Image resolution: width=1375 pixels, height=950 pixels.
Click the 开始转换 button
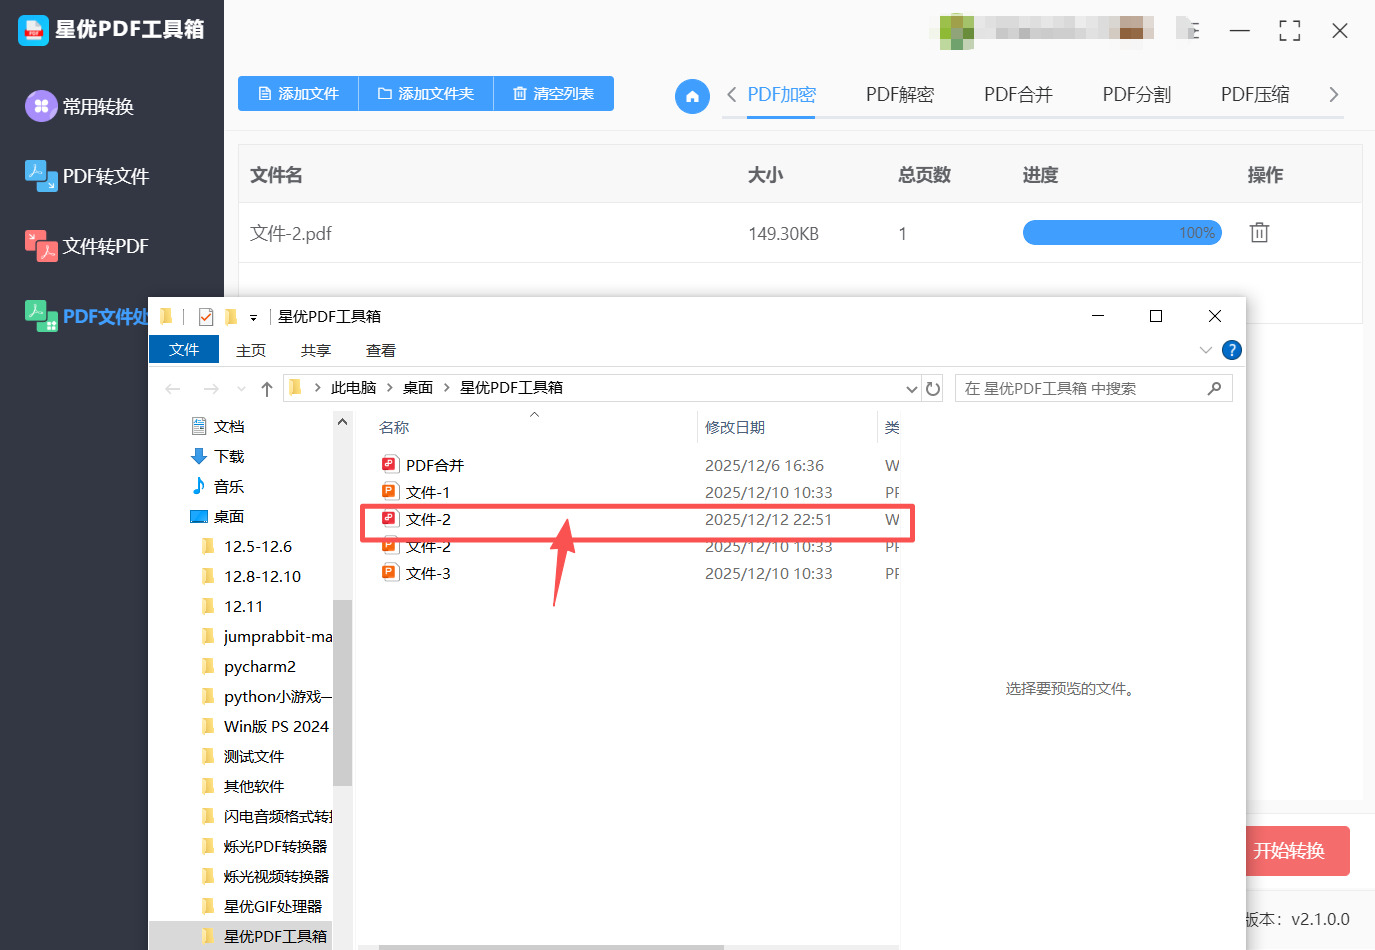[x=1297, y=851]
